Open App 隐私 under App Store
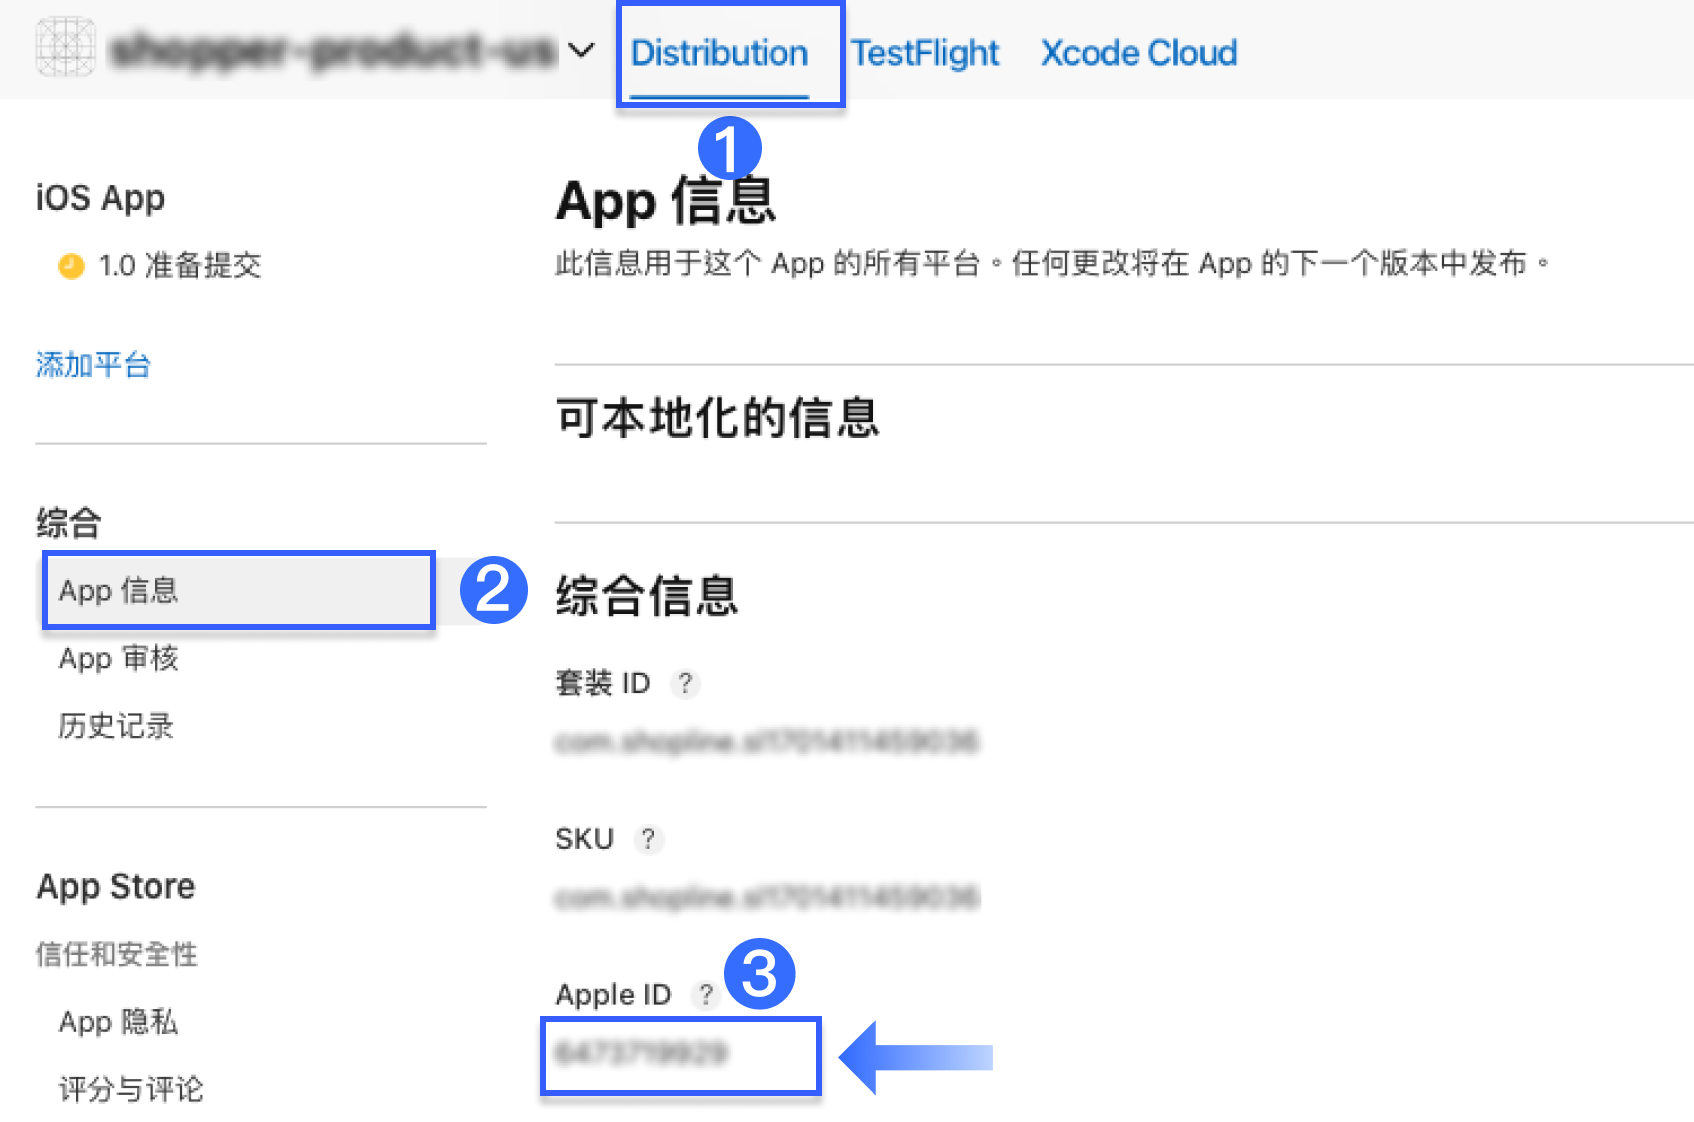This screenshot has height=1122, width=1694. pyautogui.click(x=118, y=1021)
